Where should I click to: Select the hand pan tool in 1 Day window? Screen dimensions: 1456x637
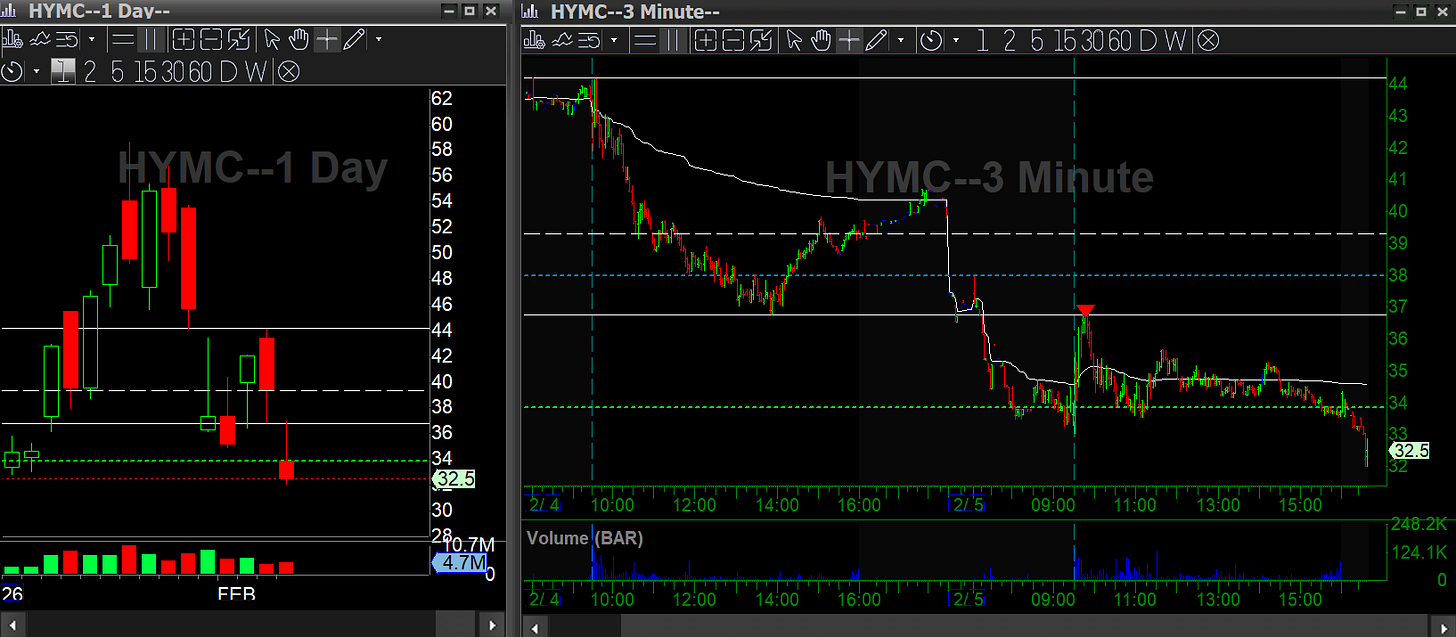(299, 39)
